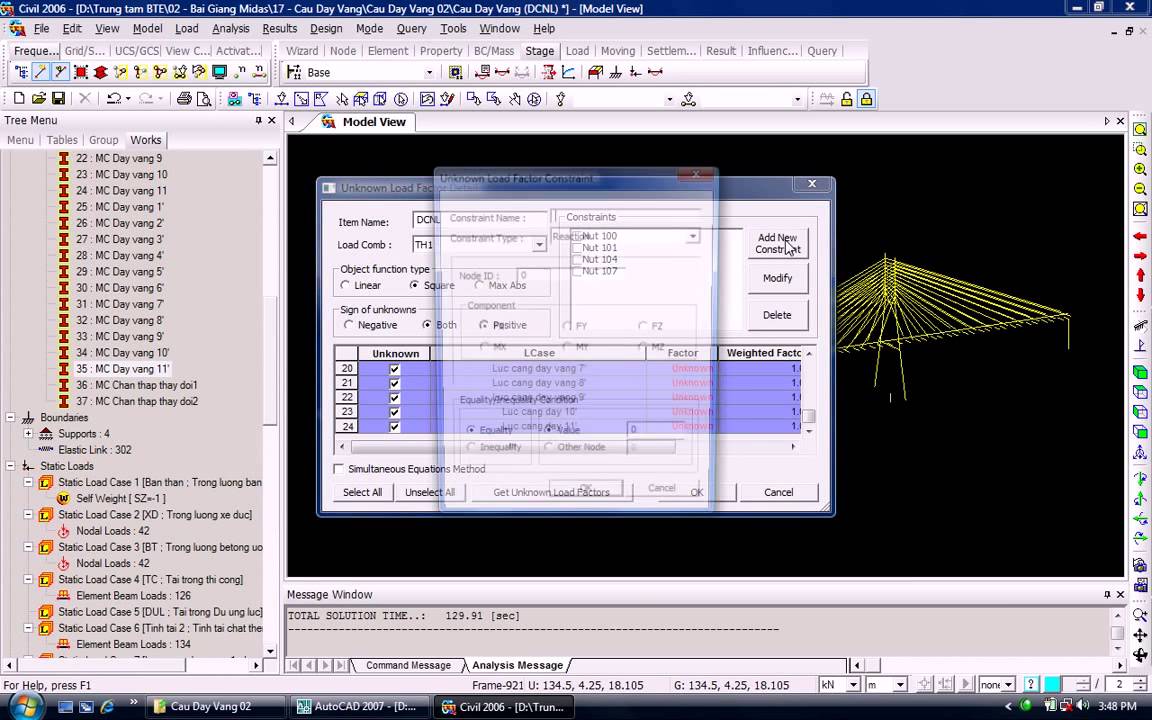Click the four-arrow pan move icon
Image resolution: width=1152 pixels, height=720 pixels.
1140,635
